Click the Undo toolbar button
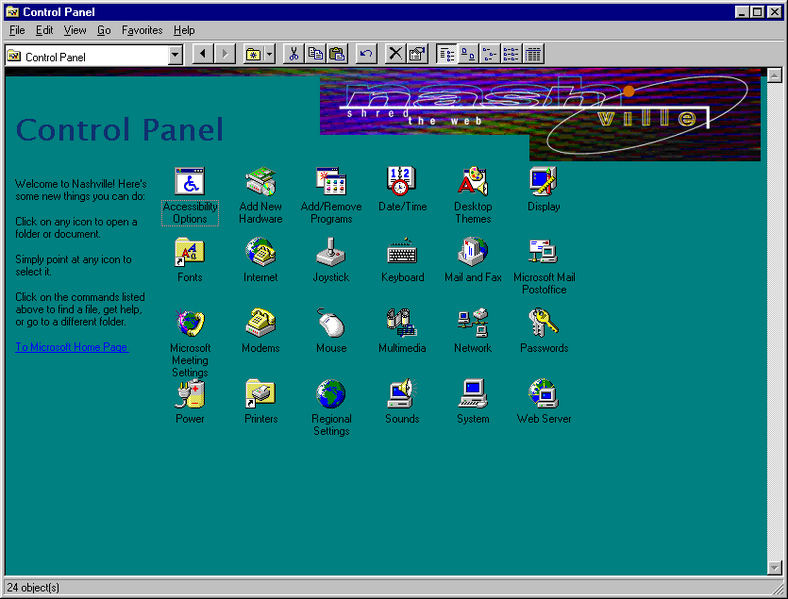Image resolution: width=788 pixels, height=599 pixels. pyautogui.click(x=366, y=54)
